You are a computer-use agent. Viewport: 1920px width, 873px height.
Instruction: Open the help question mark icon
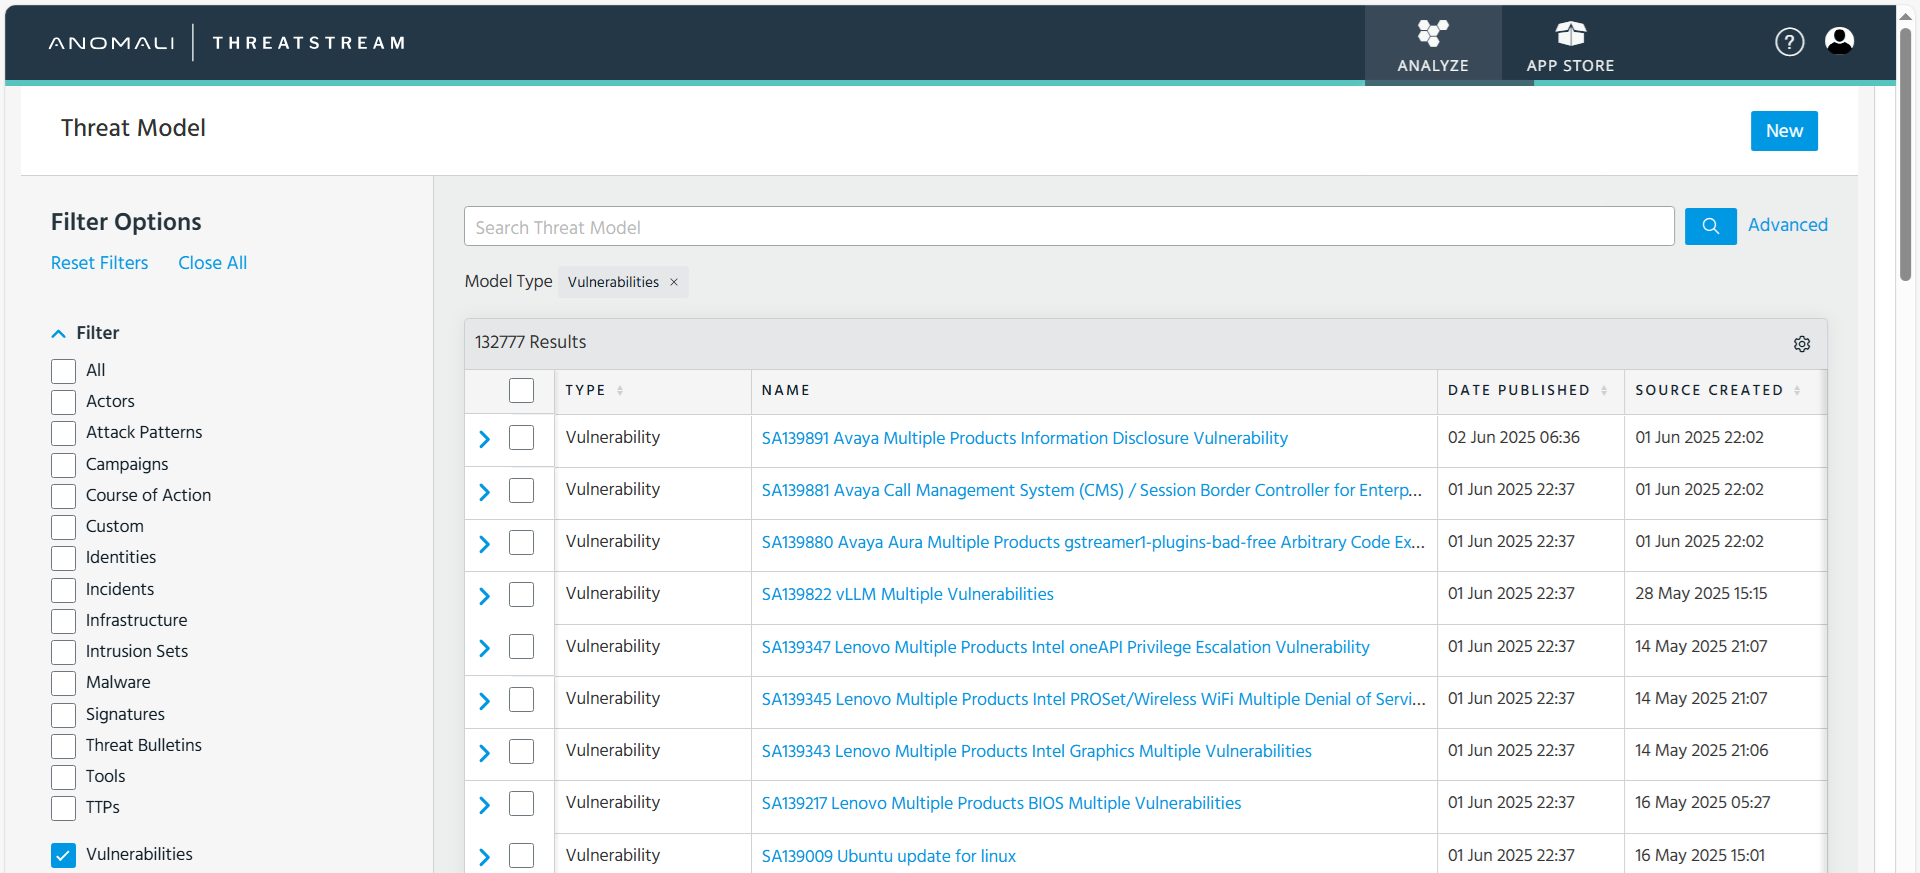point(1789,42)
